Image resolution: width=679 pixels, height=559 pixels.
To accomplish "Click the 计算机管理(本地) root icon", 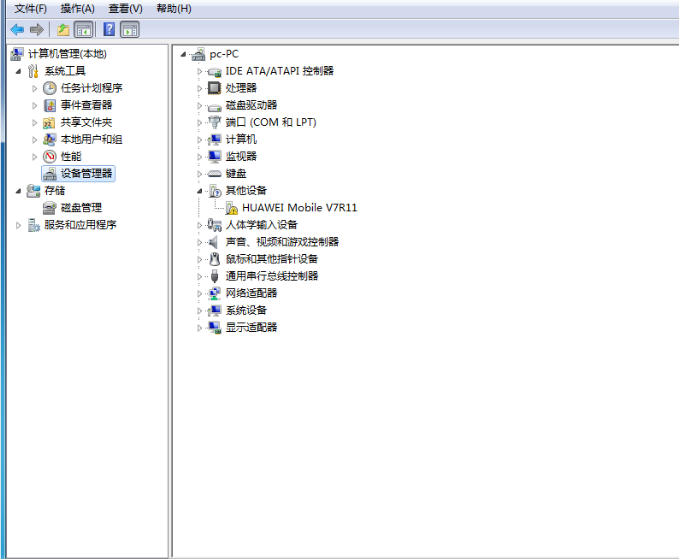I will coord(17,54).
